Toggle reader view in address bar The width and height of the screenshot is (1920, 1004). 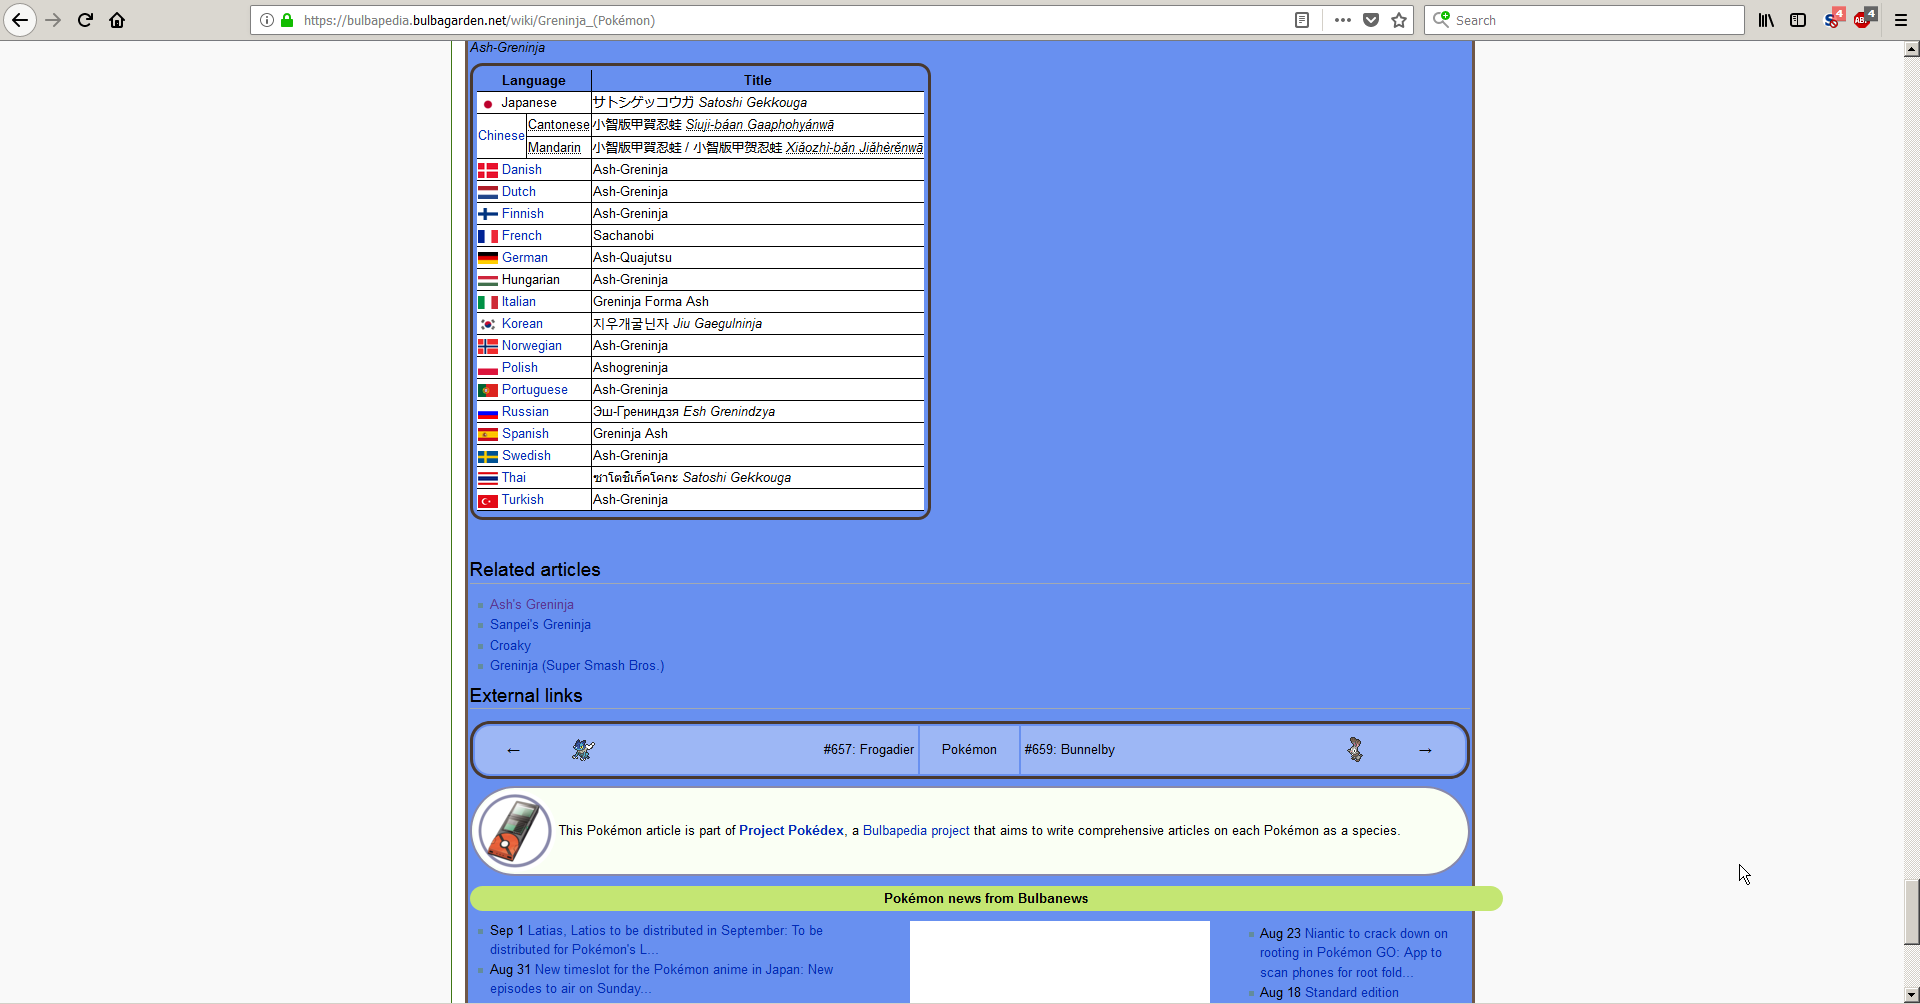[x=1302, y=20]
